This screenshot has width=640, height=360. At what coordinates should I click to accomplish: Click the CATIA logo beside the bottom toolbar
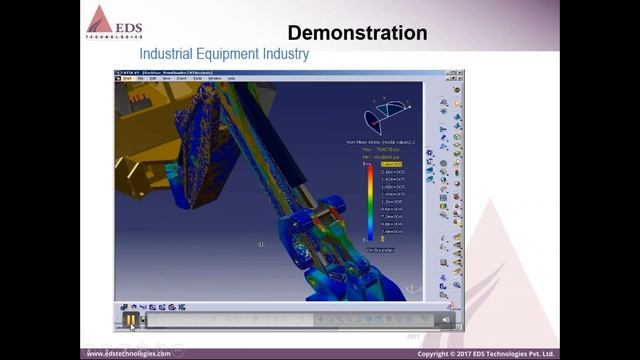tap(453, 307)
